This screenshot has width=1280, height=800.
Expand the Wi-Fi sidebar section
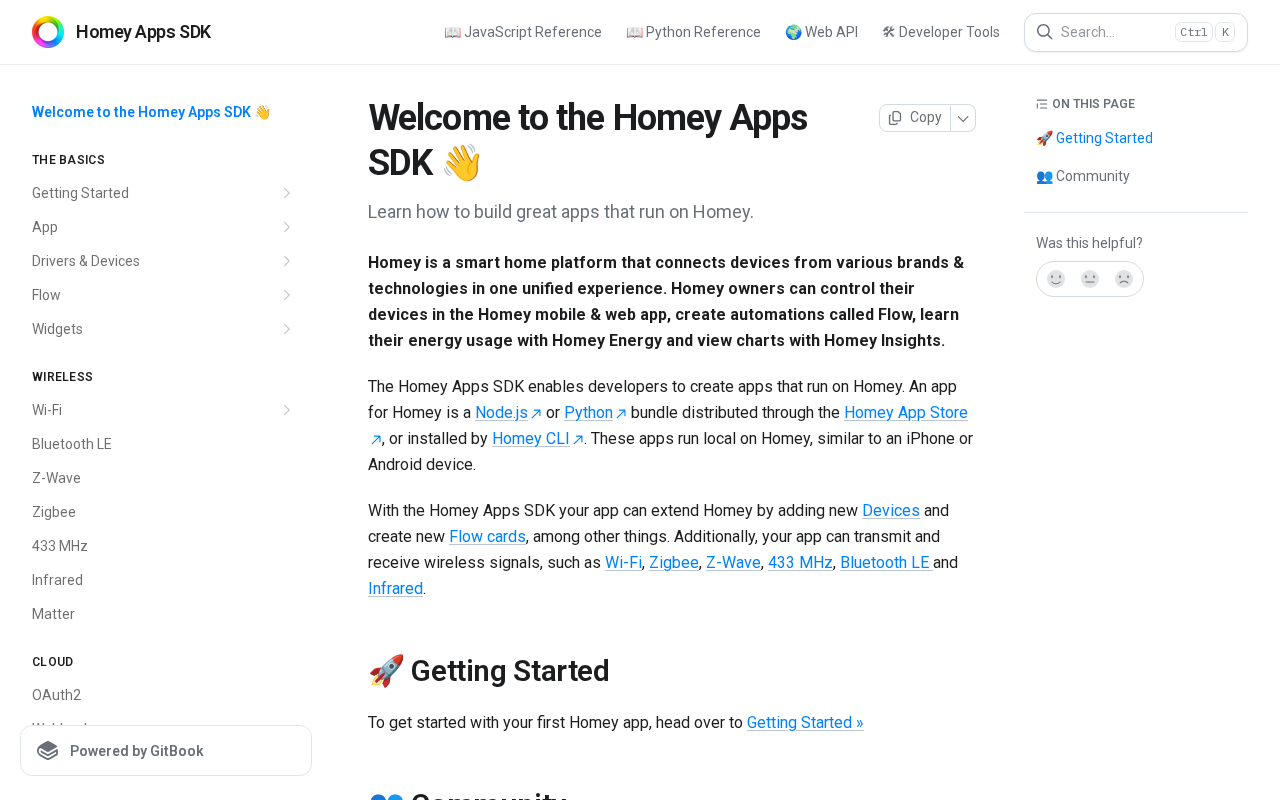point(286,410)
